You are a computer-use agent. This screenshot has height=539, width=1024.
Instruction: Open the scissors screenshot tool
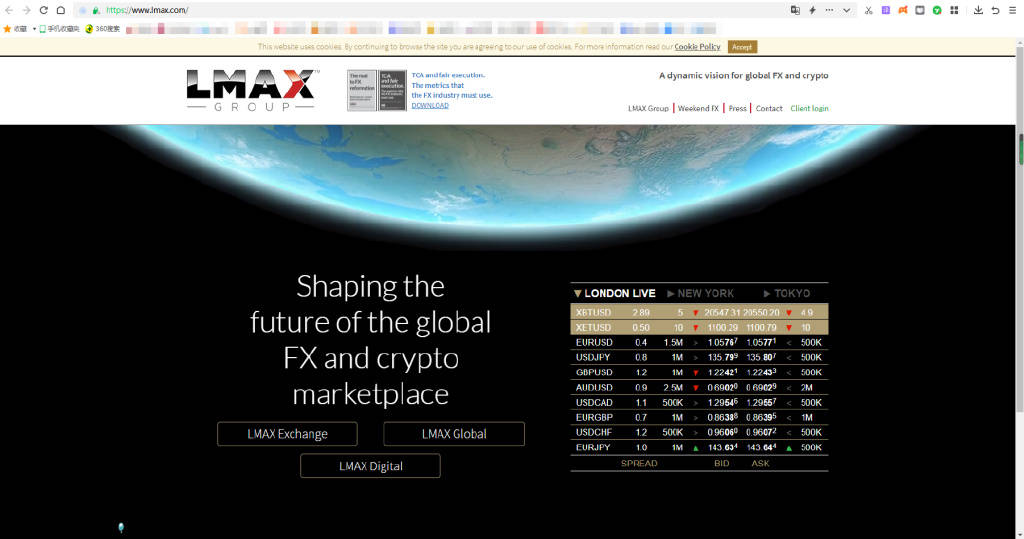point(869,10)
